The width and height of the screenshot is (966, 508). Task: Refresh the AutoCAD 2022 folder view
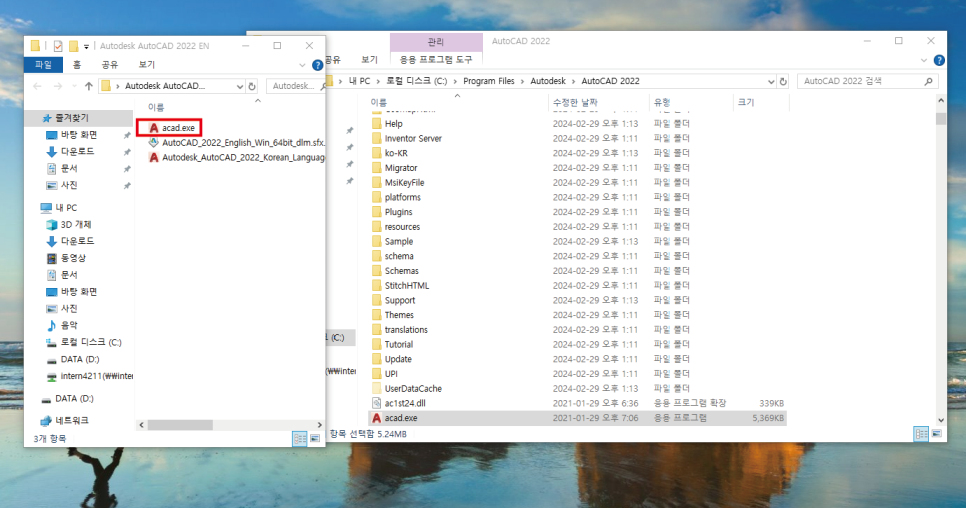click(x=783, y=81)
